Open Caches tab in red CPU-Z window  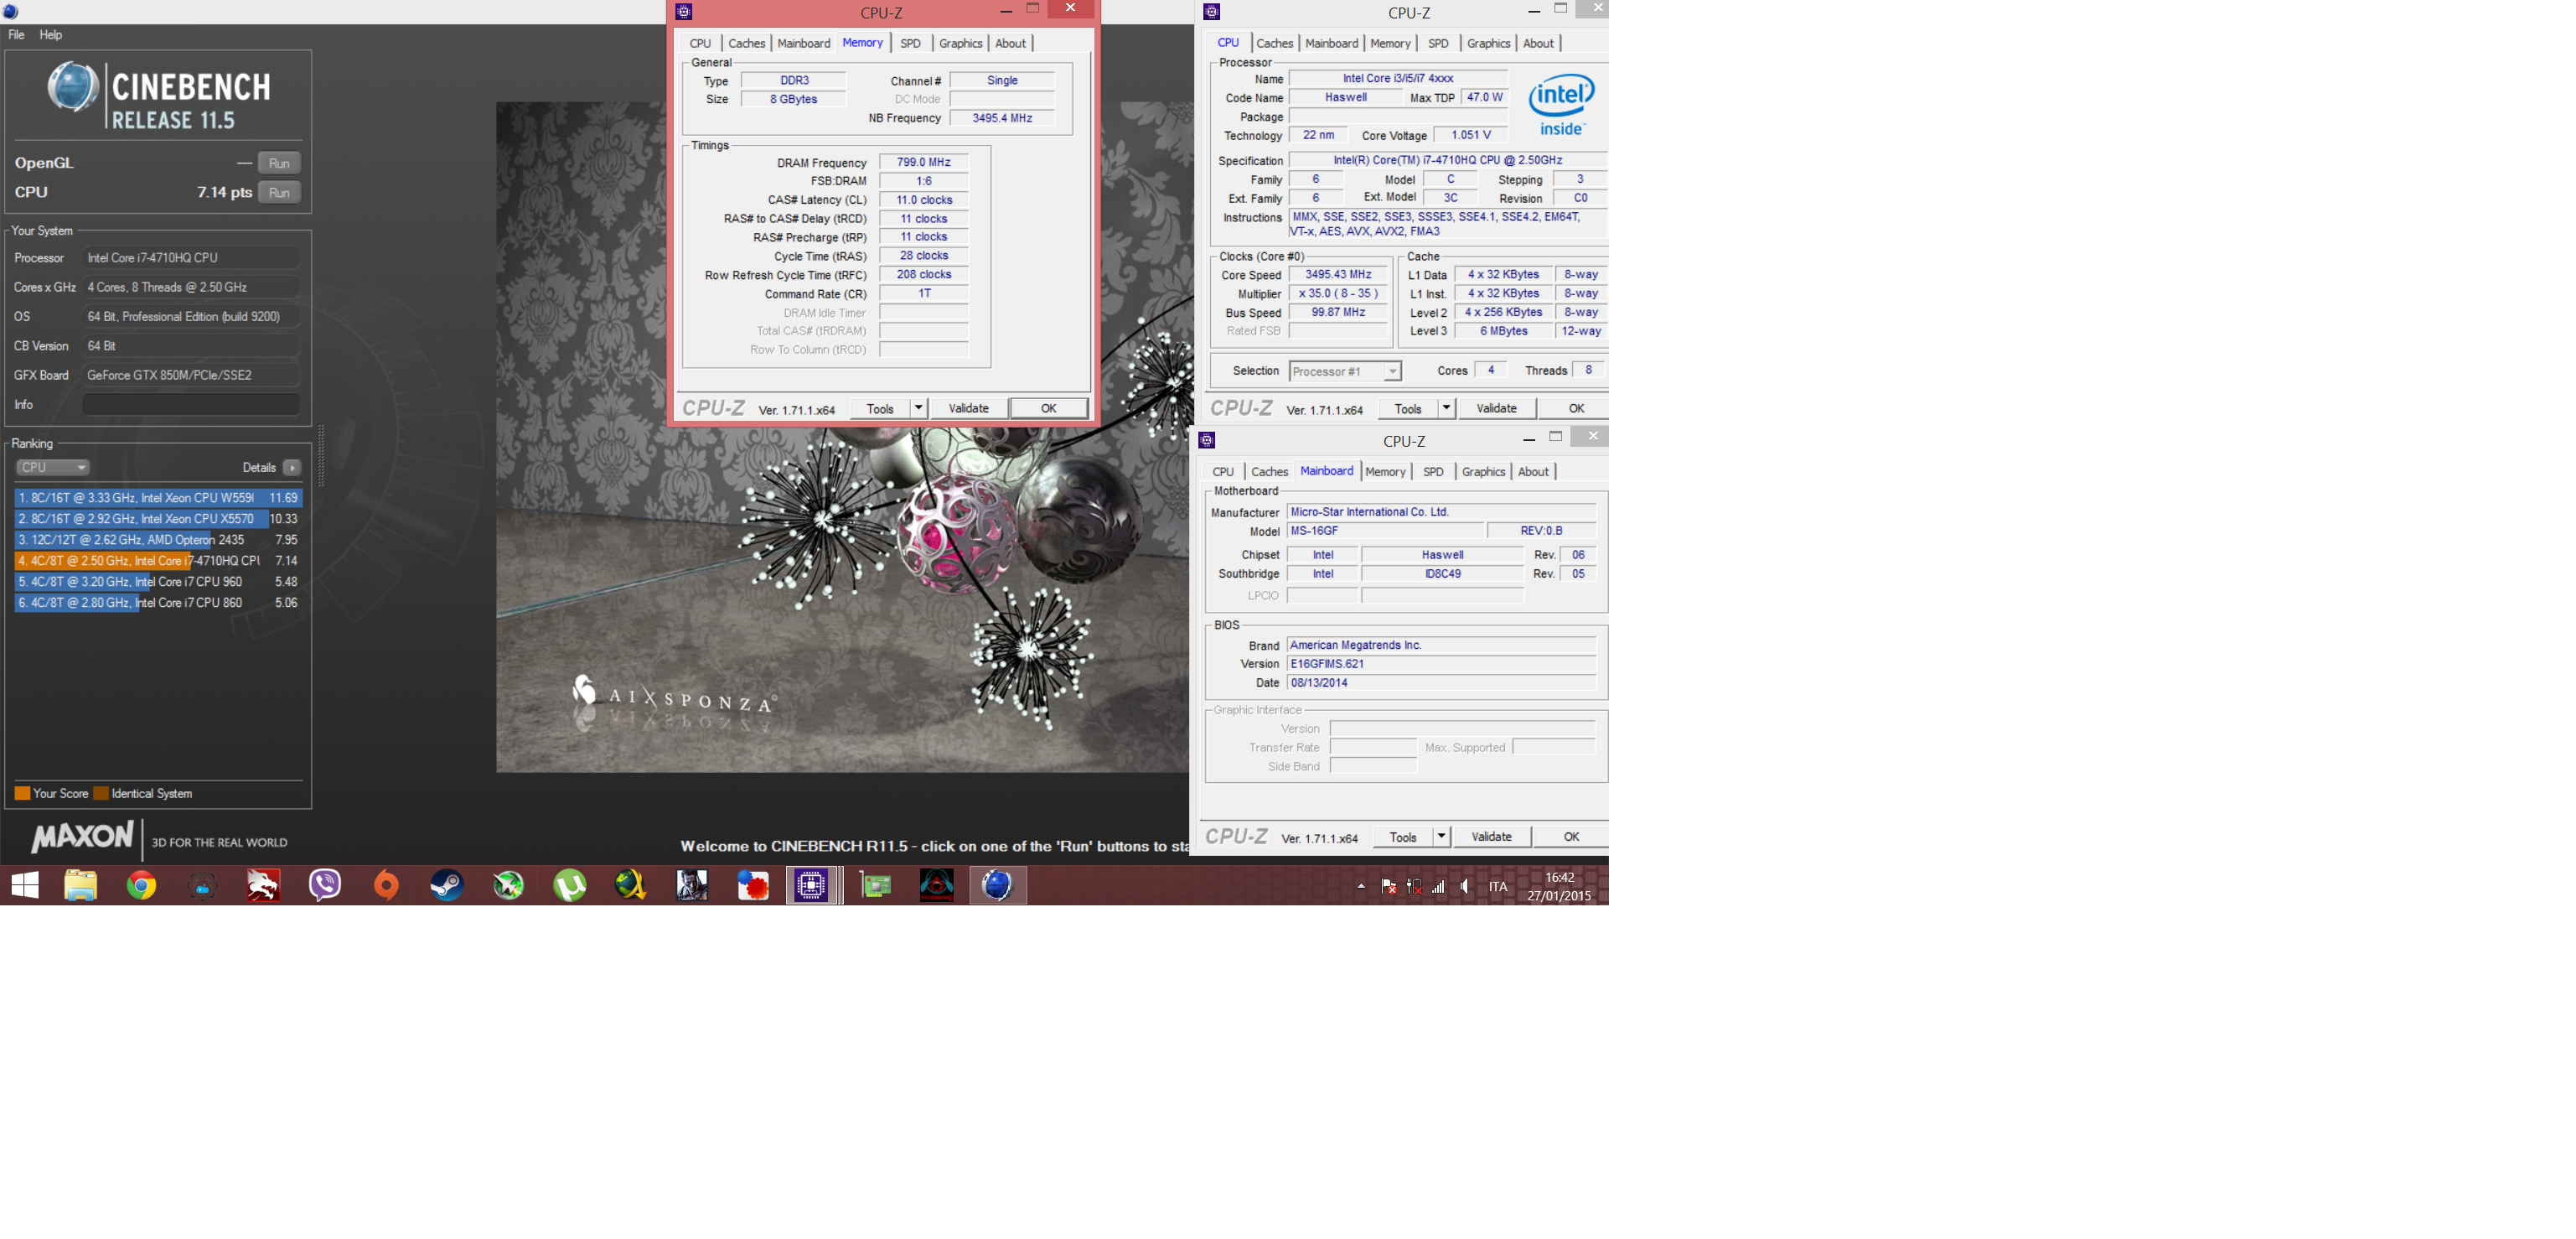tap(746, 43)
